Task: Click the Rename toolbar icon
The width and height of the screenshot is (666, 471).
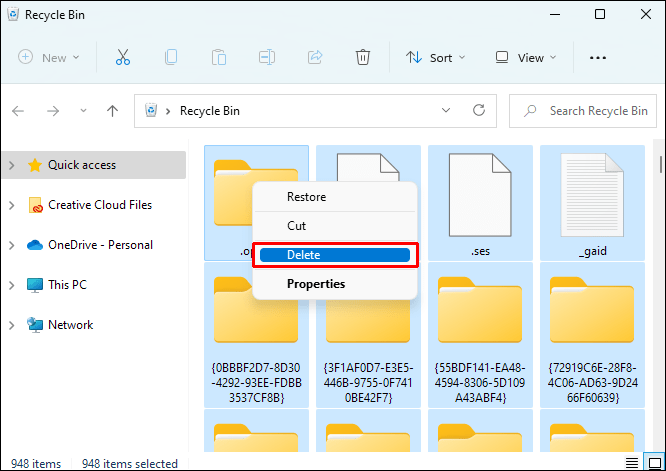Action: point(267,57)
